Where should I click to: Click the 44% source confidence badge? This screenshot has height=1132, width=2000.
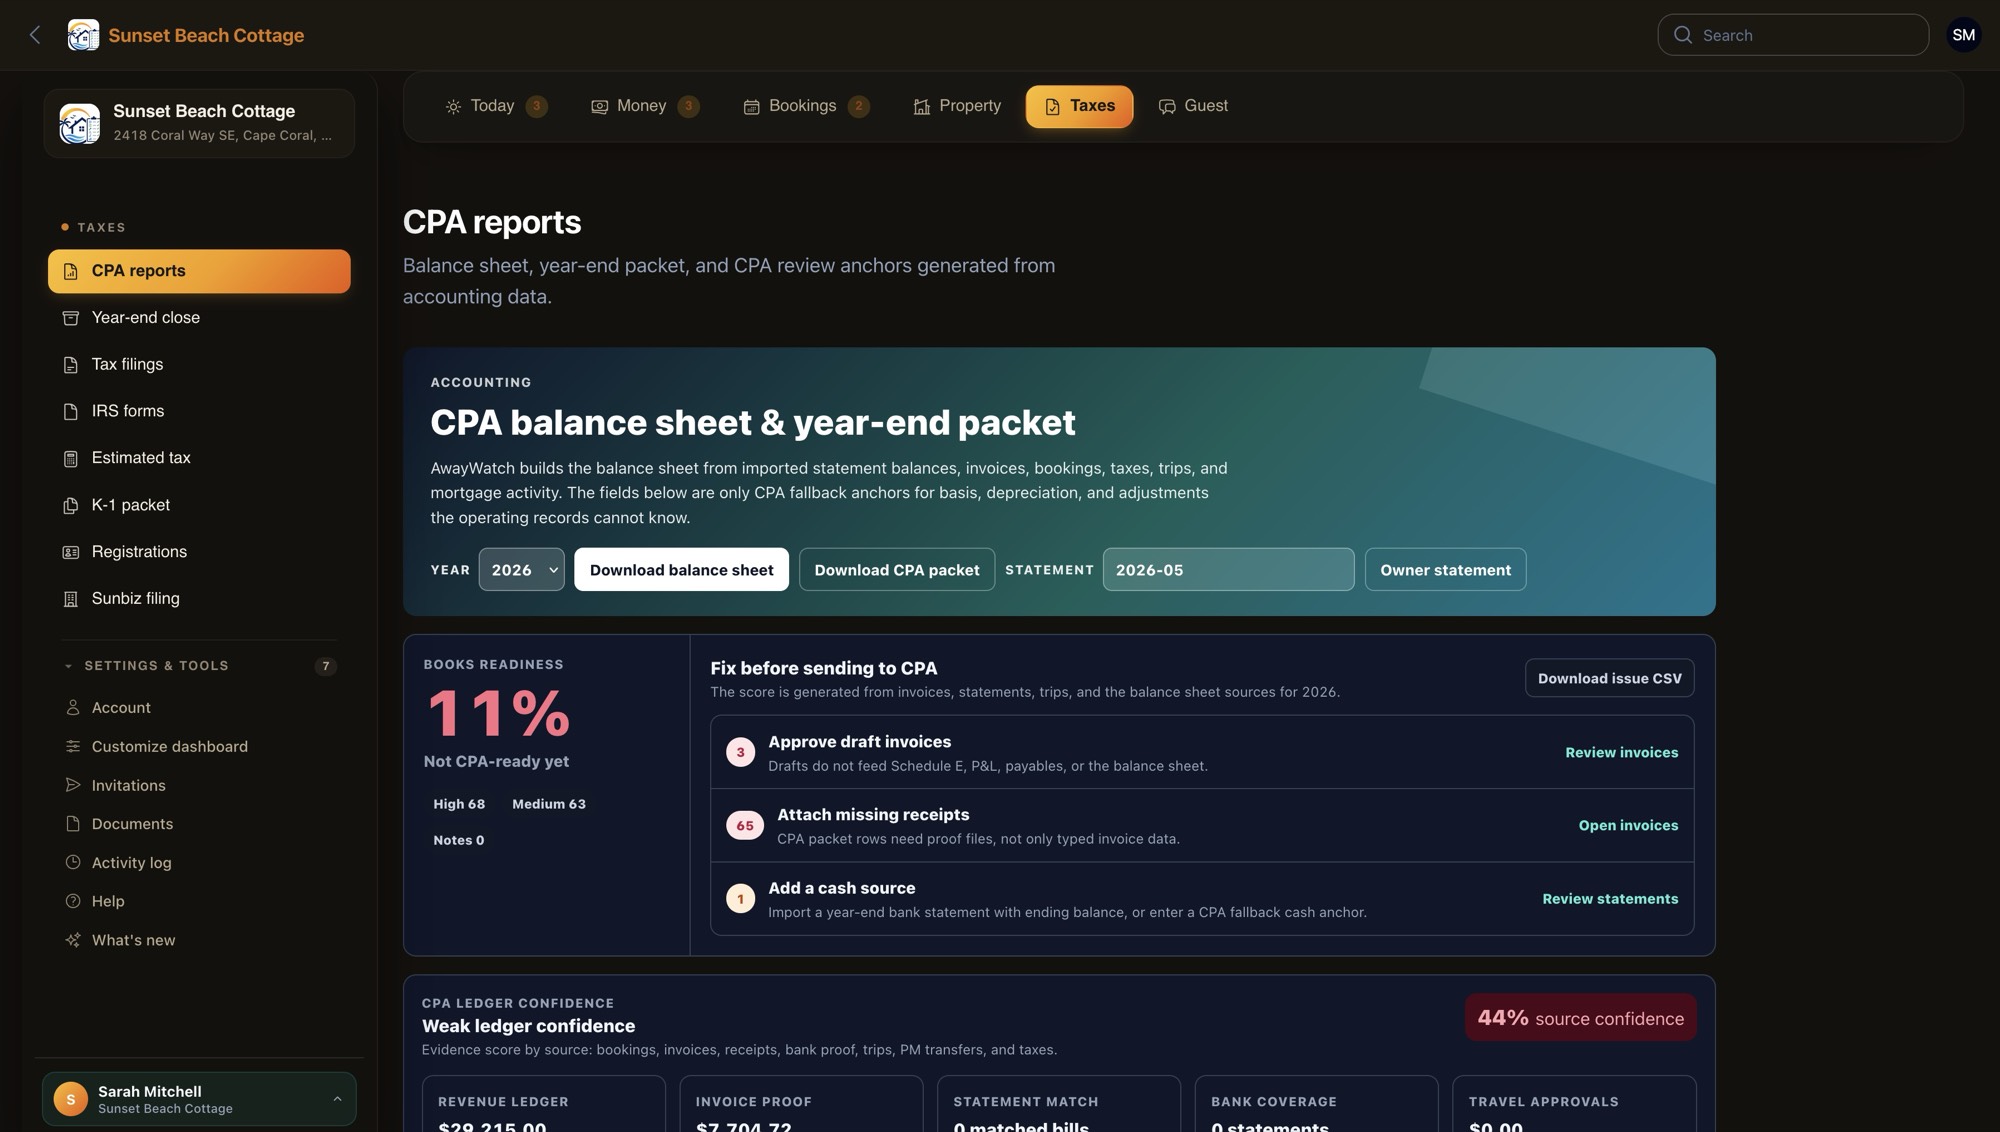(1580, 1018)
